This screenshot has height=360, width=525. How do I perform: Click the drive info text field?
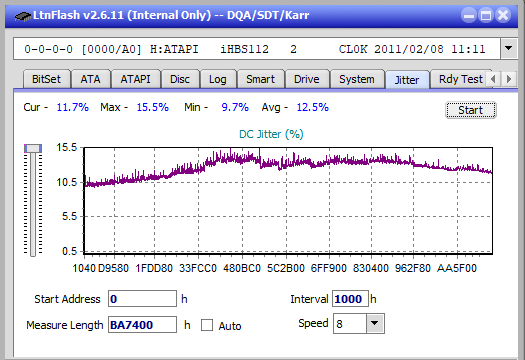click(x=257, y=49)
